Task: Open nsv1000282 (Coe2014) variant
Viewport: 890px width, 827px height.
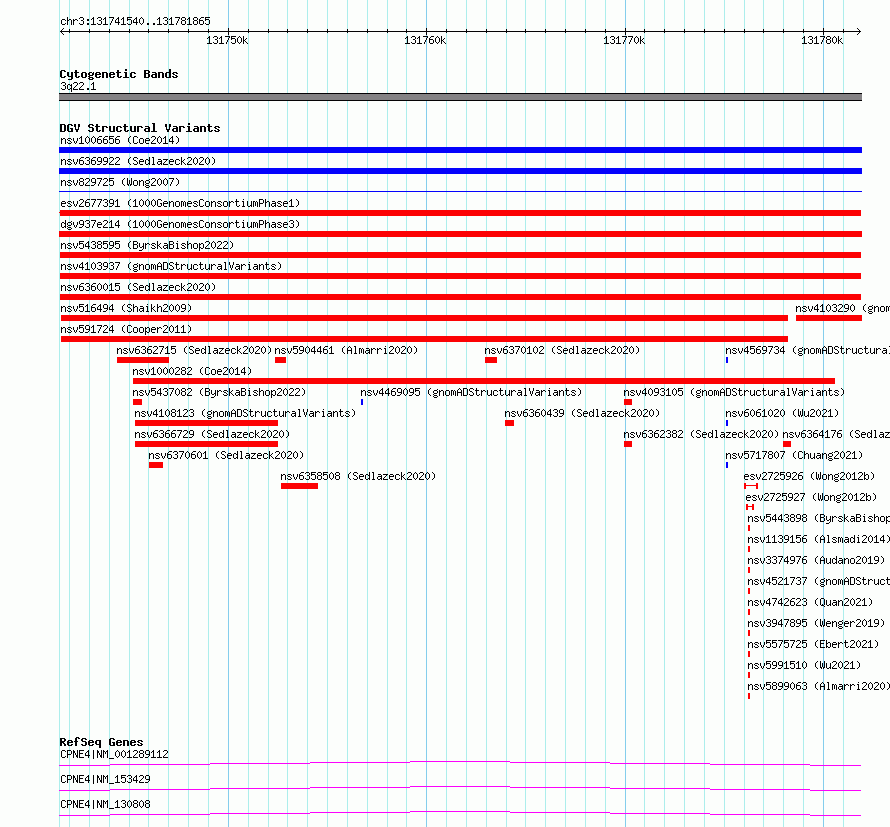Action: coord(192,371)
